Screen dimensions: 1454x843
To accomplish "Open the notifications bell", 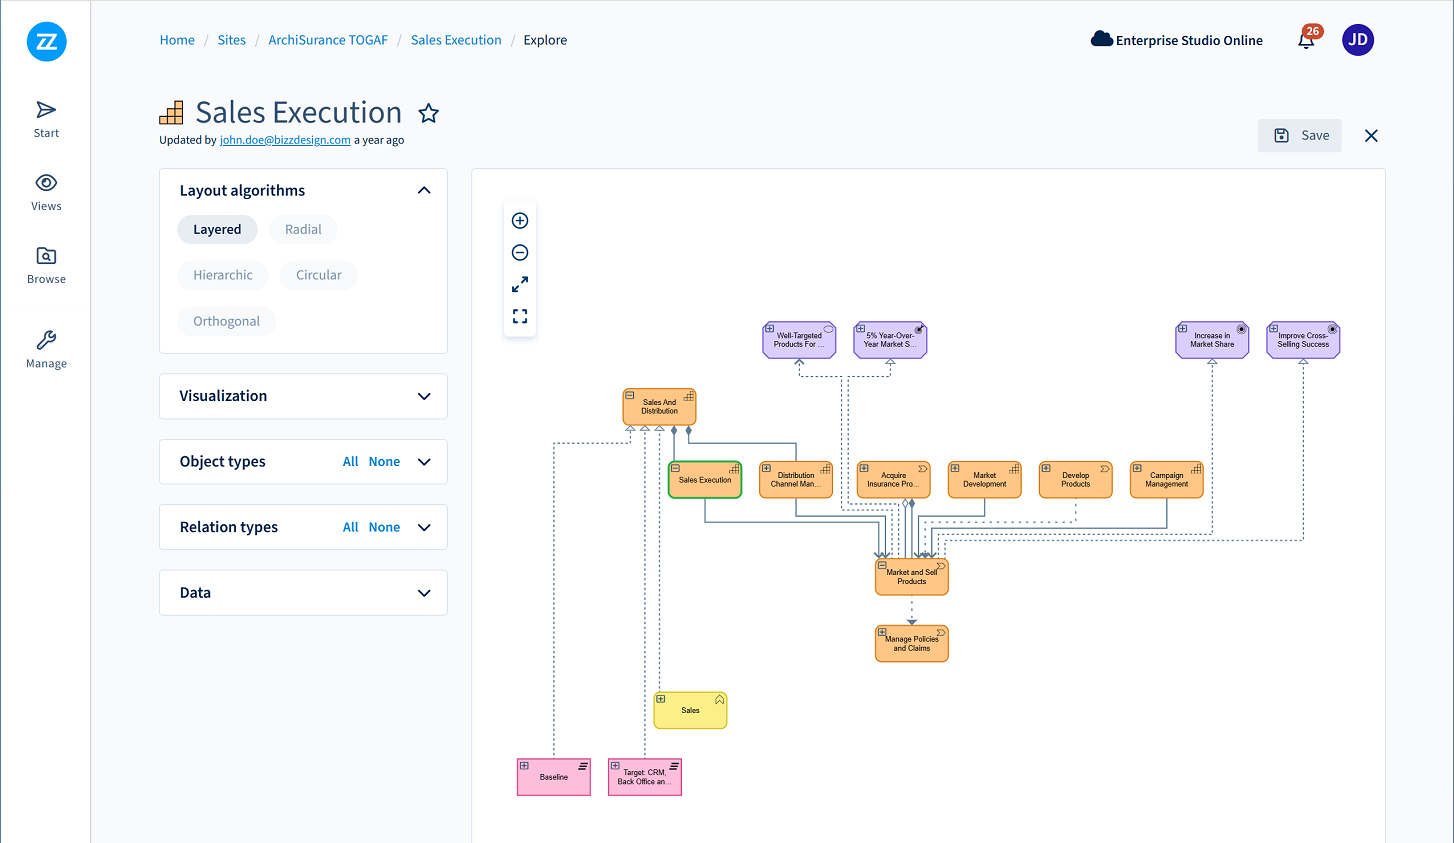I will [x=1306, y=41].
